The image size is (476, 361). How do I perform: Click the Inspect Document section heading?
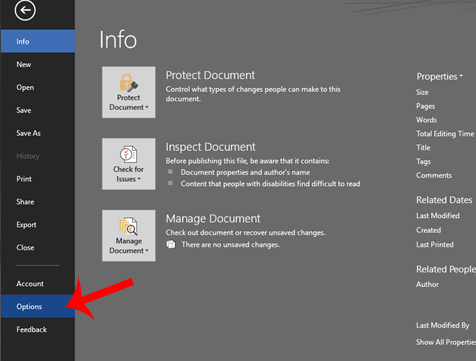tap(211, 147)
